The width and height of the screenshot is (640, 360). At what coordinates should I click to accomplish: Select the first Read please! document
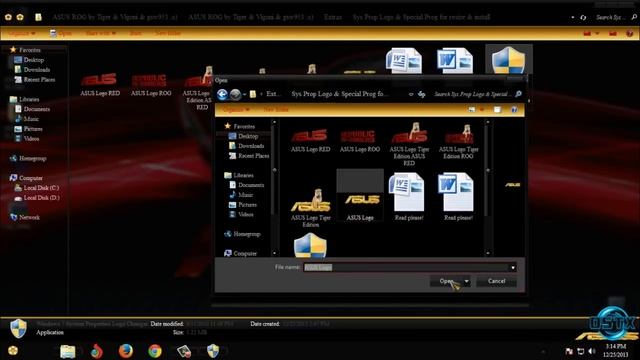pyautogui.click(x=409, y=197)
